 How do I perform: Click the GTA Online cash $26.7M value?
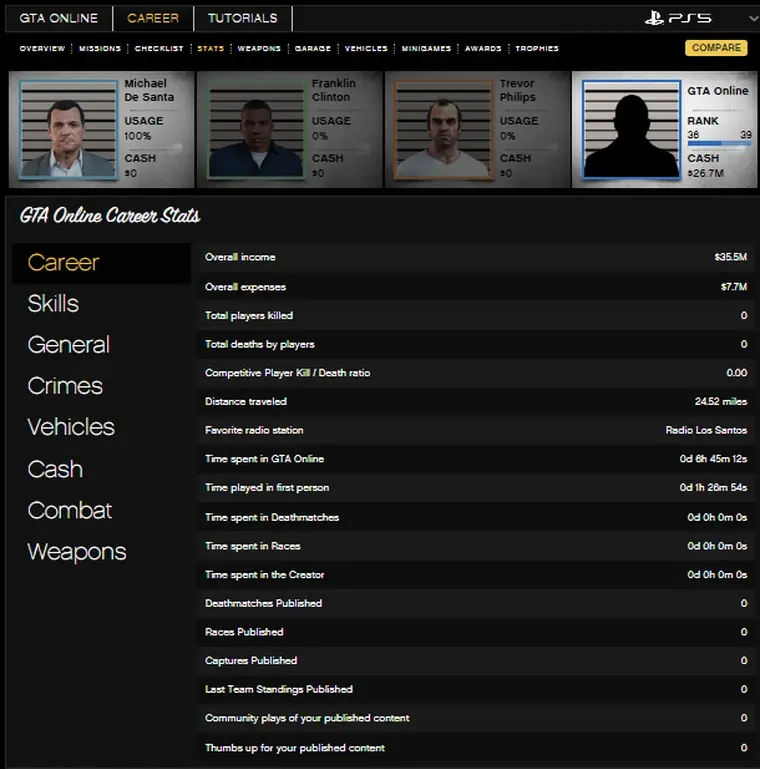tap(706, 173)
